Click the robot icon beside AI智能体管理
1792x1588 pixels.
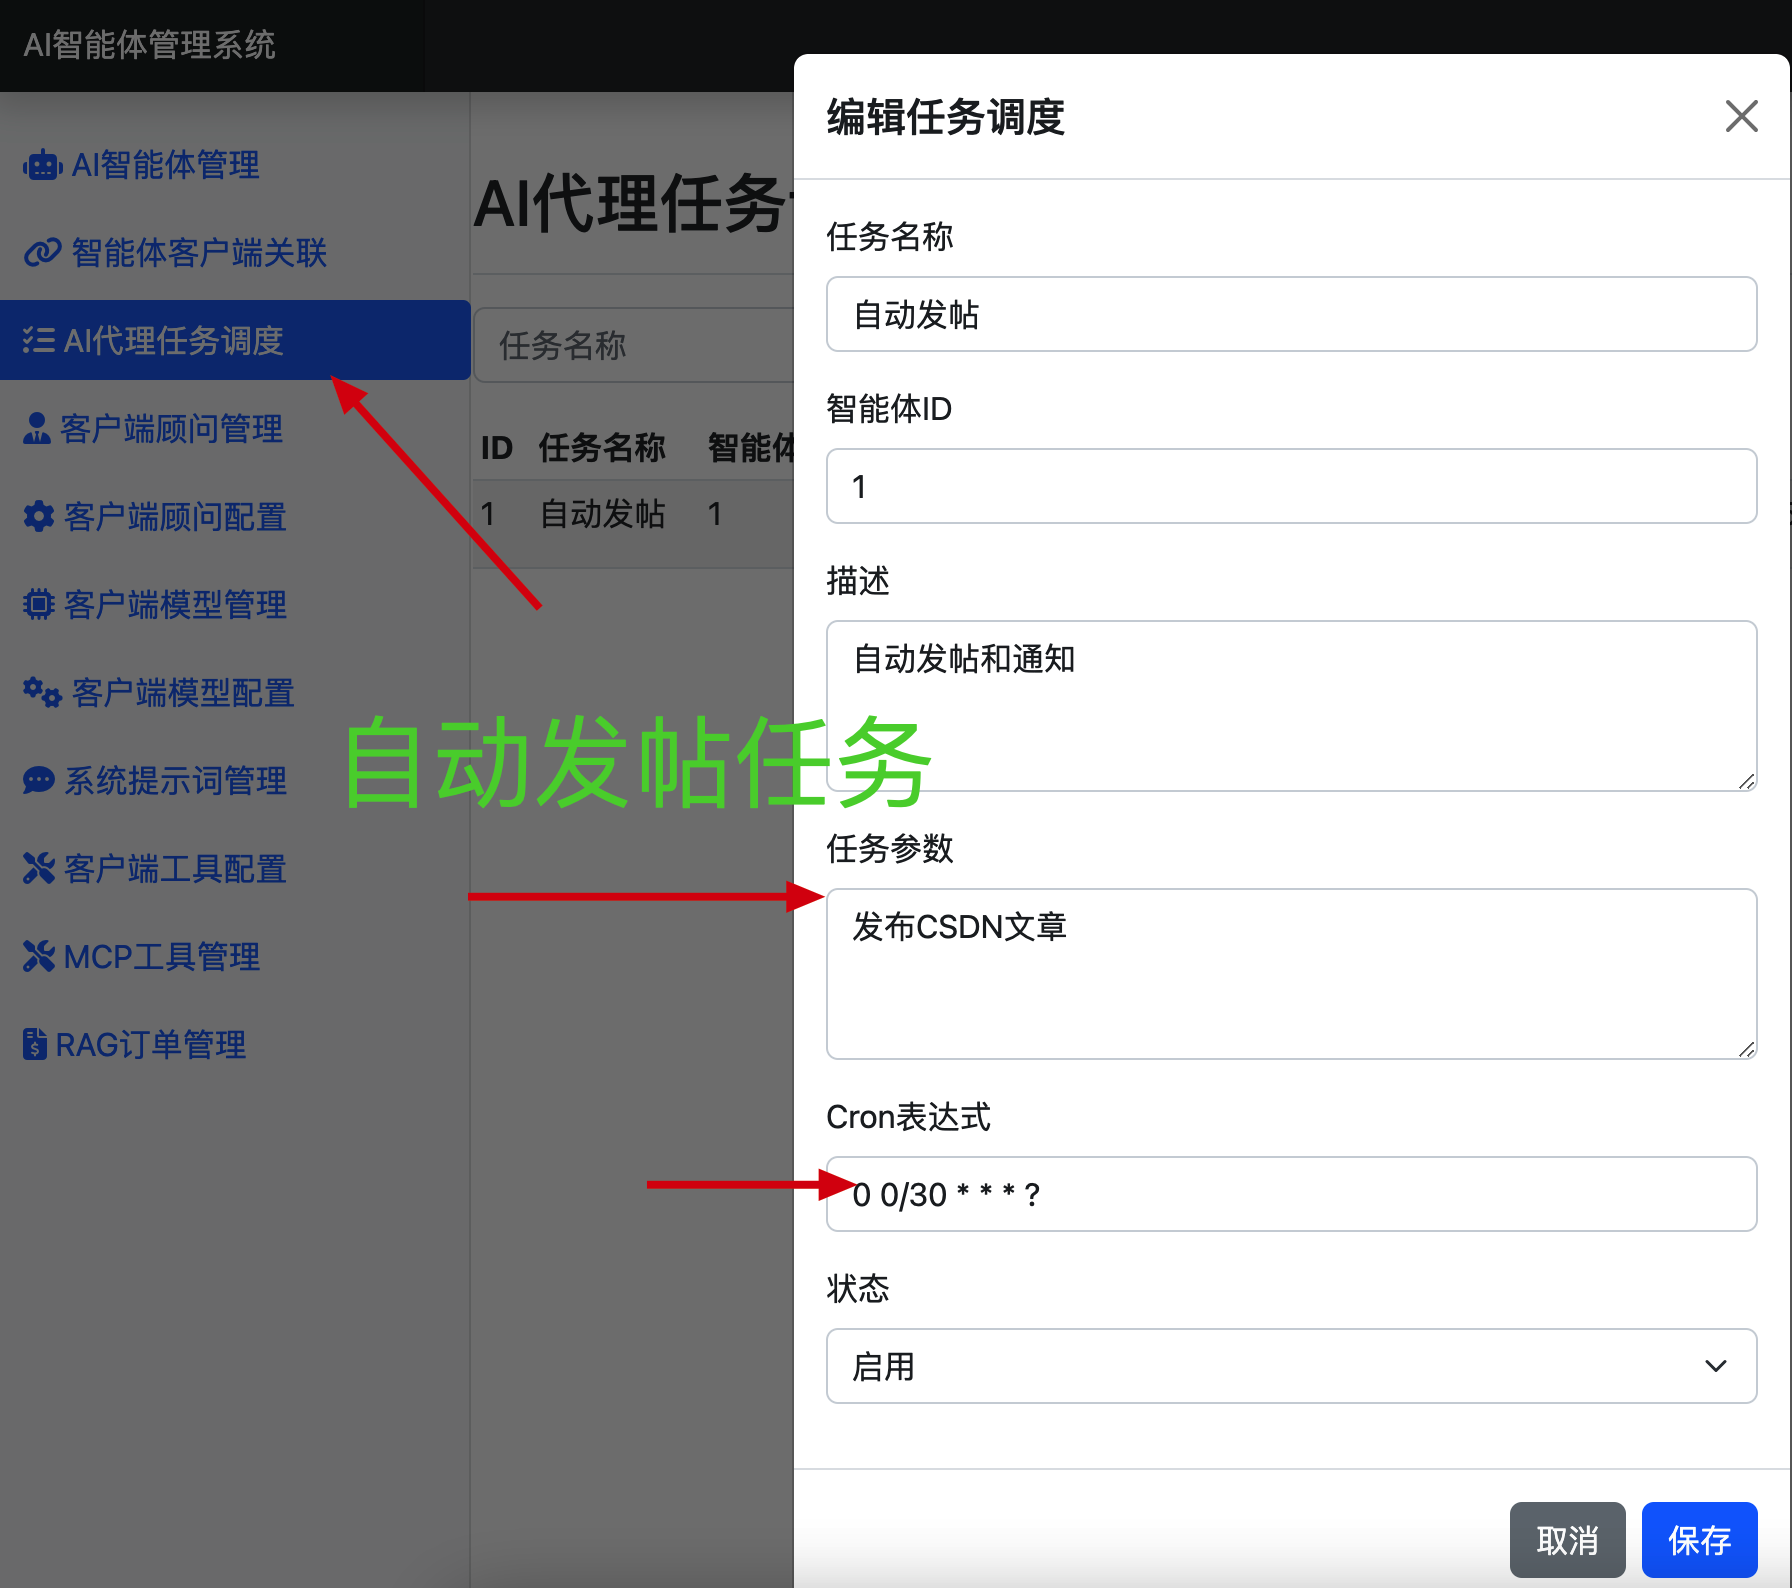42,165
